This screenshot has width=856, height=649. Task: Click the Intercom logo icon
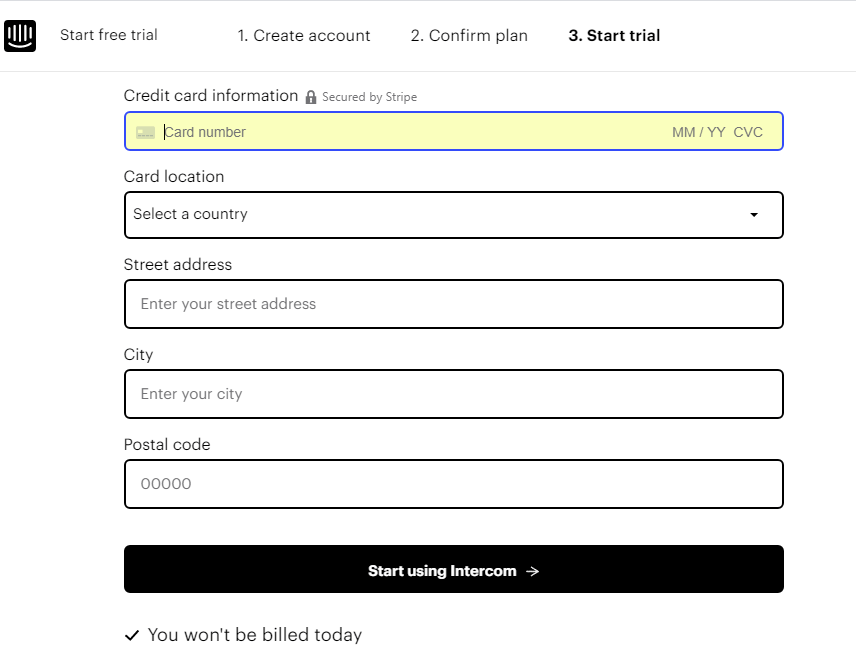tap(19, 35)
